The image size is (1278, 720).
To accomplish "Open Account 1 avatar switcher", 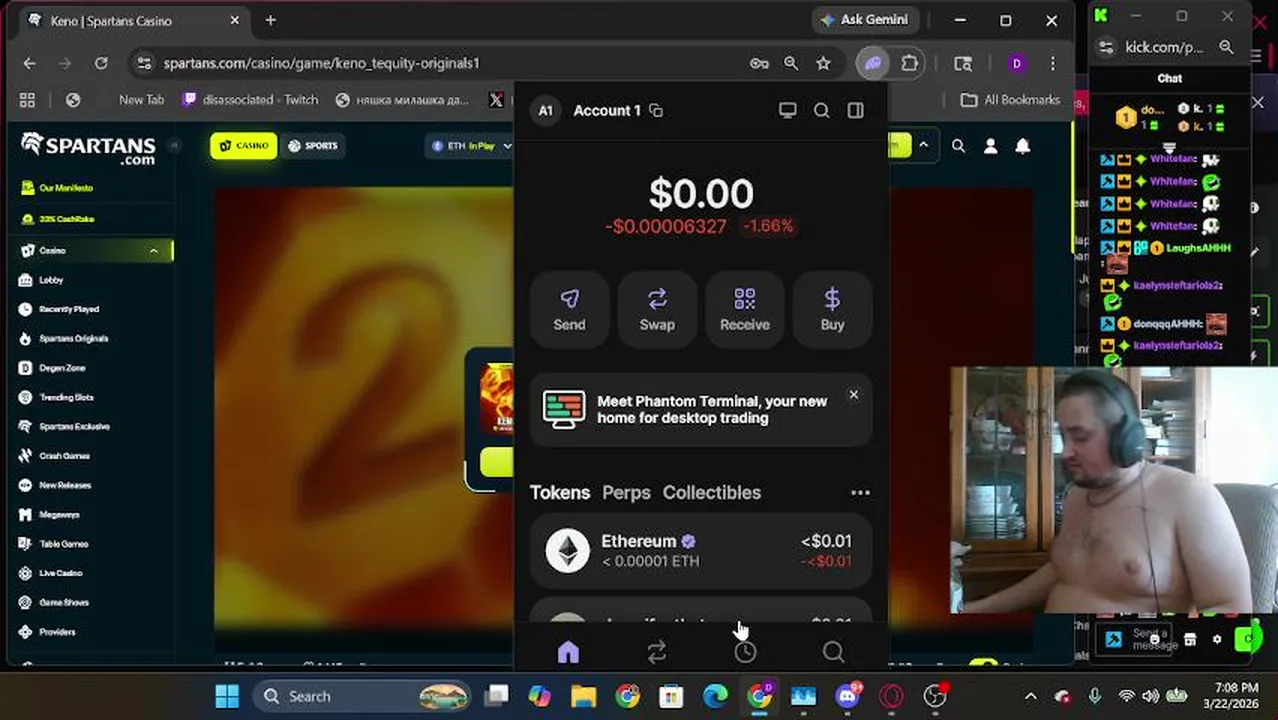I will click(546, 111).
